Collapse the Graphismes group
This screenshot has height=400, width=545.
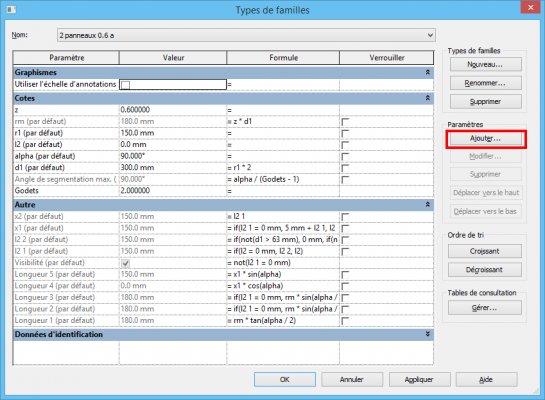[x=428, y=72]
